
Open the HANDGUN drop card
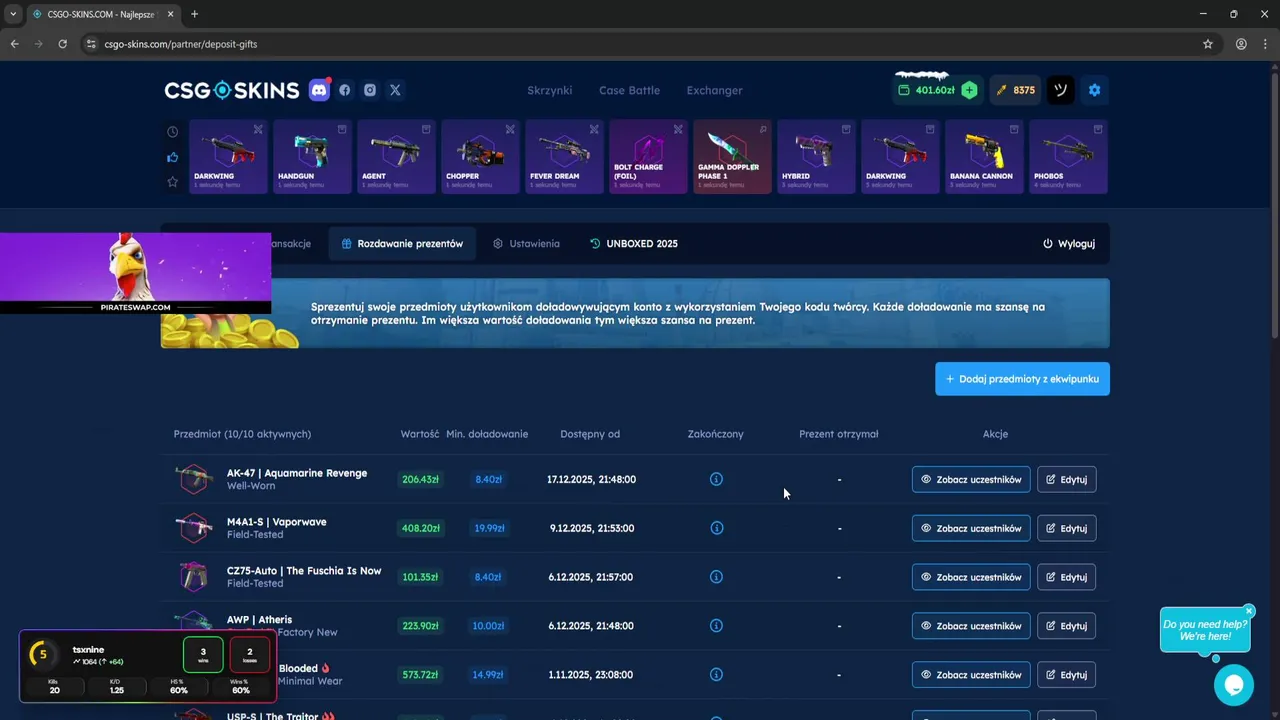[312, 157]
